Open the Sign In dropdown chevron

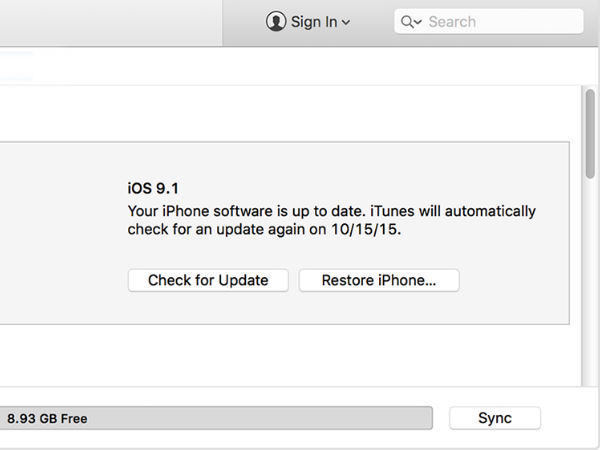pos(346,22)
